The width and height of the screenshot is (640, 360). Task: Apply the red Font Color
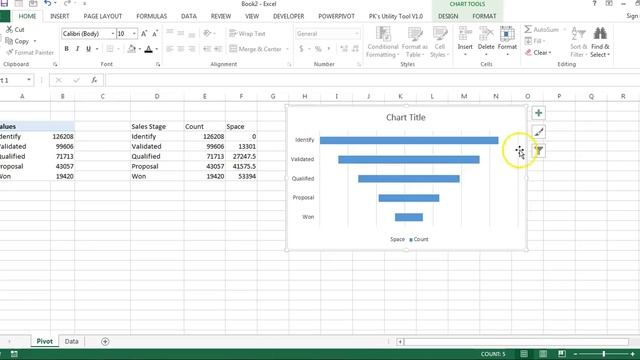(149, 49)
